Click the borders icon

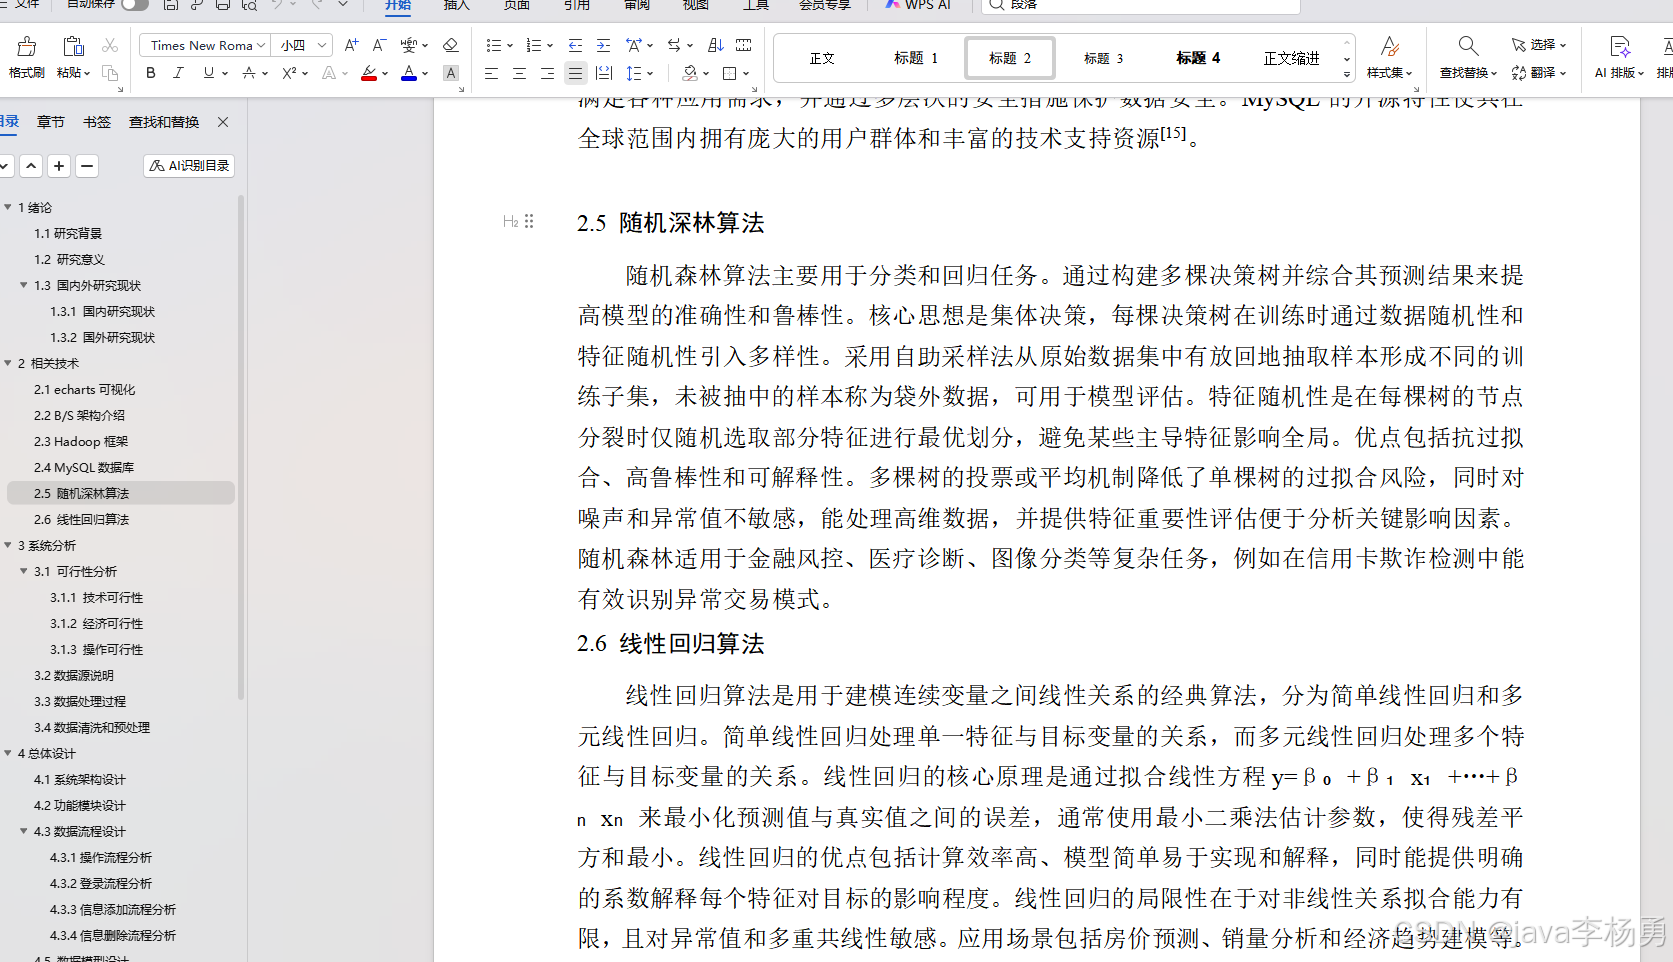[730, 73]
